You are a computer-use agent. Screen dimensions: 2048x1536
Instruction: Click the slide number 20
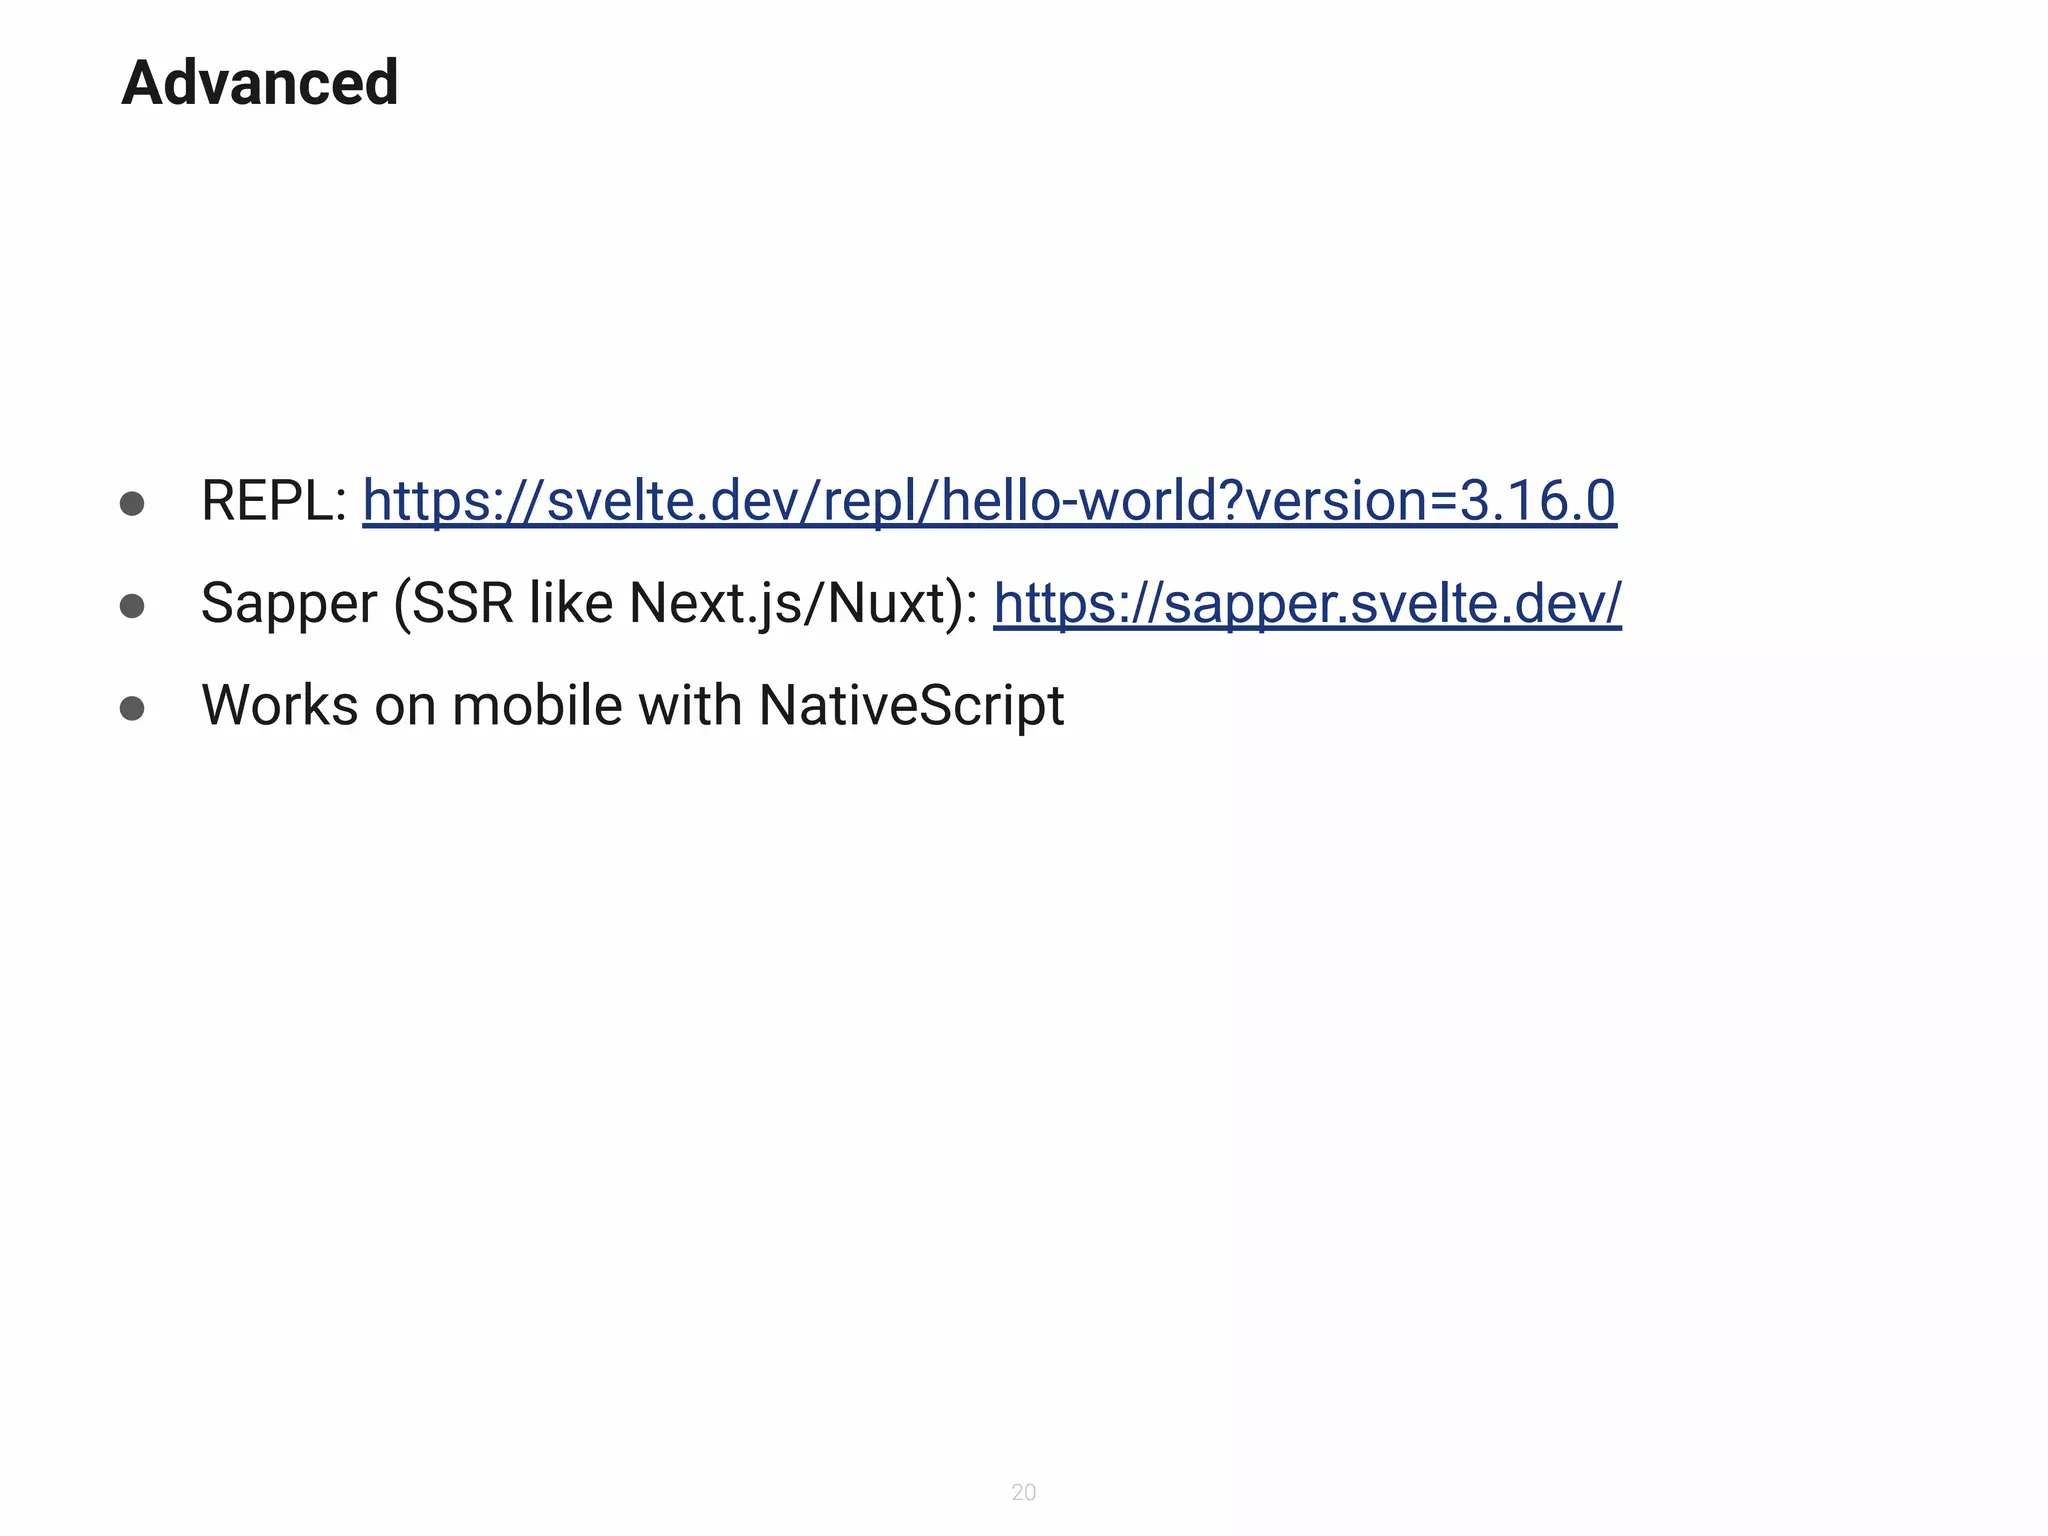coord(1023,1492)
